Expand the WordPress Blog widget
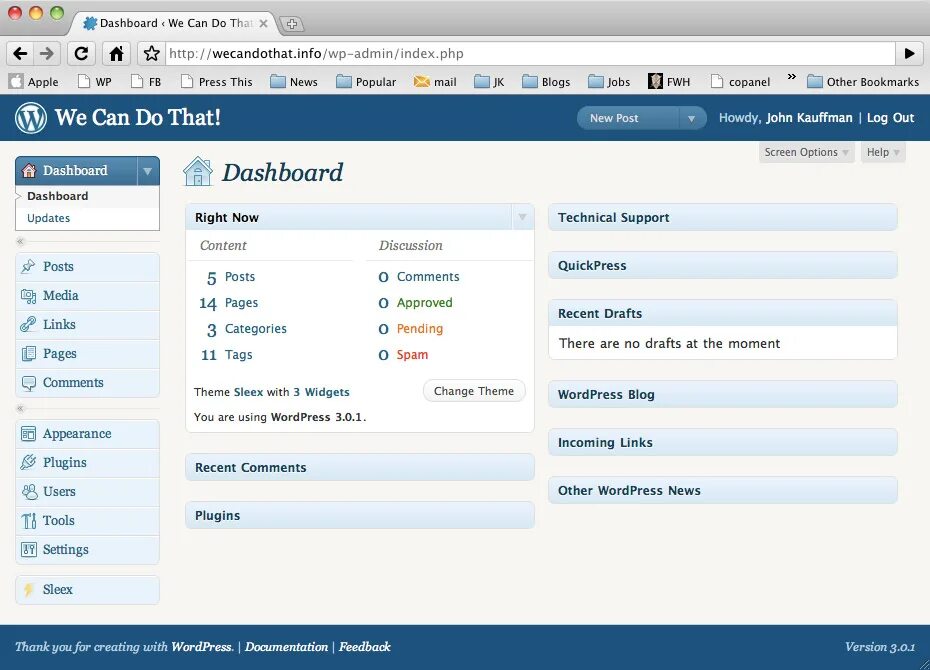This screenshot has width=930, height=670. [722, 395]
